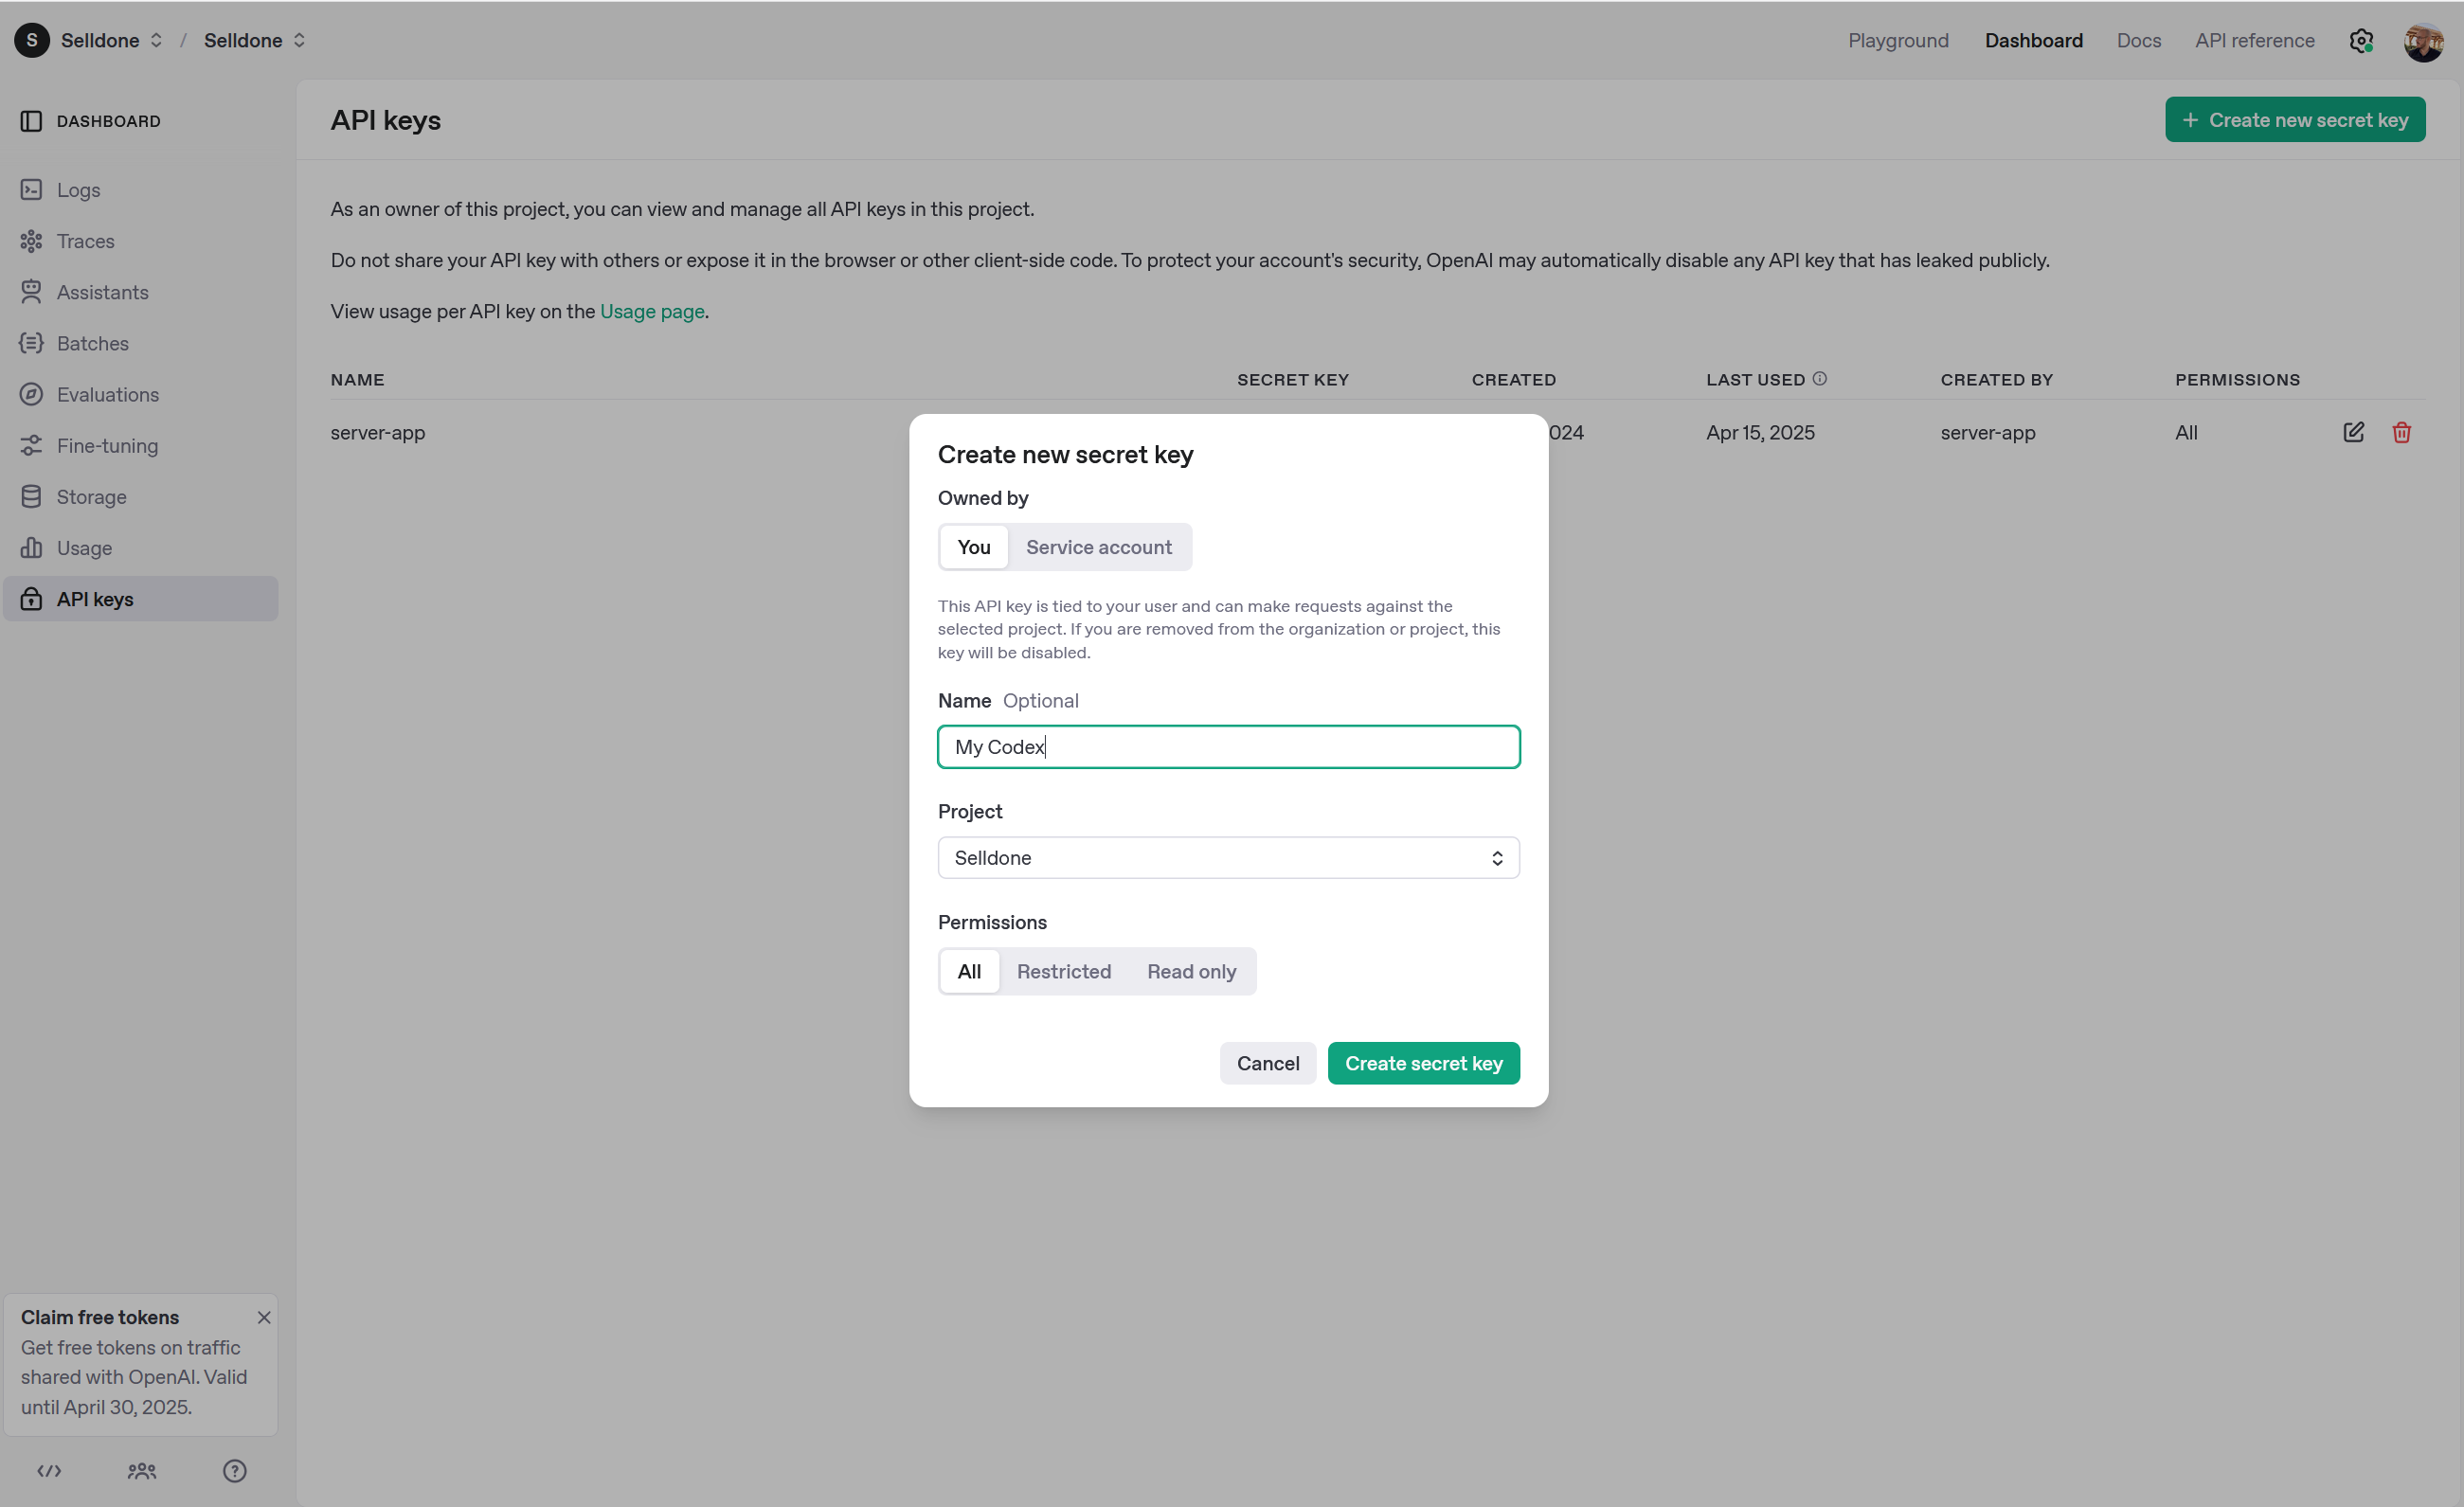Click the CREATED BY column header
The width and height of the screenshot is (2464, 1507).
pyautogui.click(x=1996, y=380)
